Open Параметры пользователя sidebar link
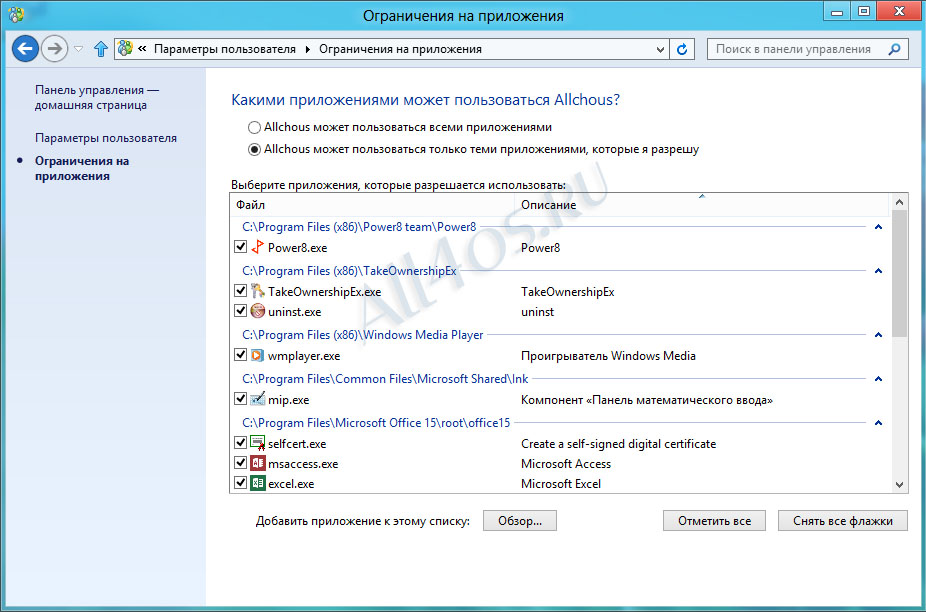926x612 pixels. coord(106,138)
